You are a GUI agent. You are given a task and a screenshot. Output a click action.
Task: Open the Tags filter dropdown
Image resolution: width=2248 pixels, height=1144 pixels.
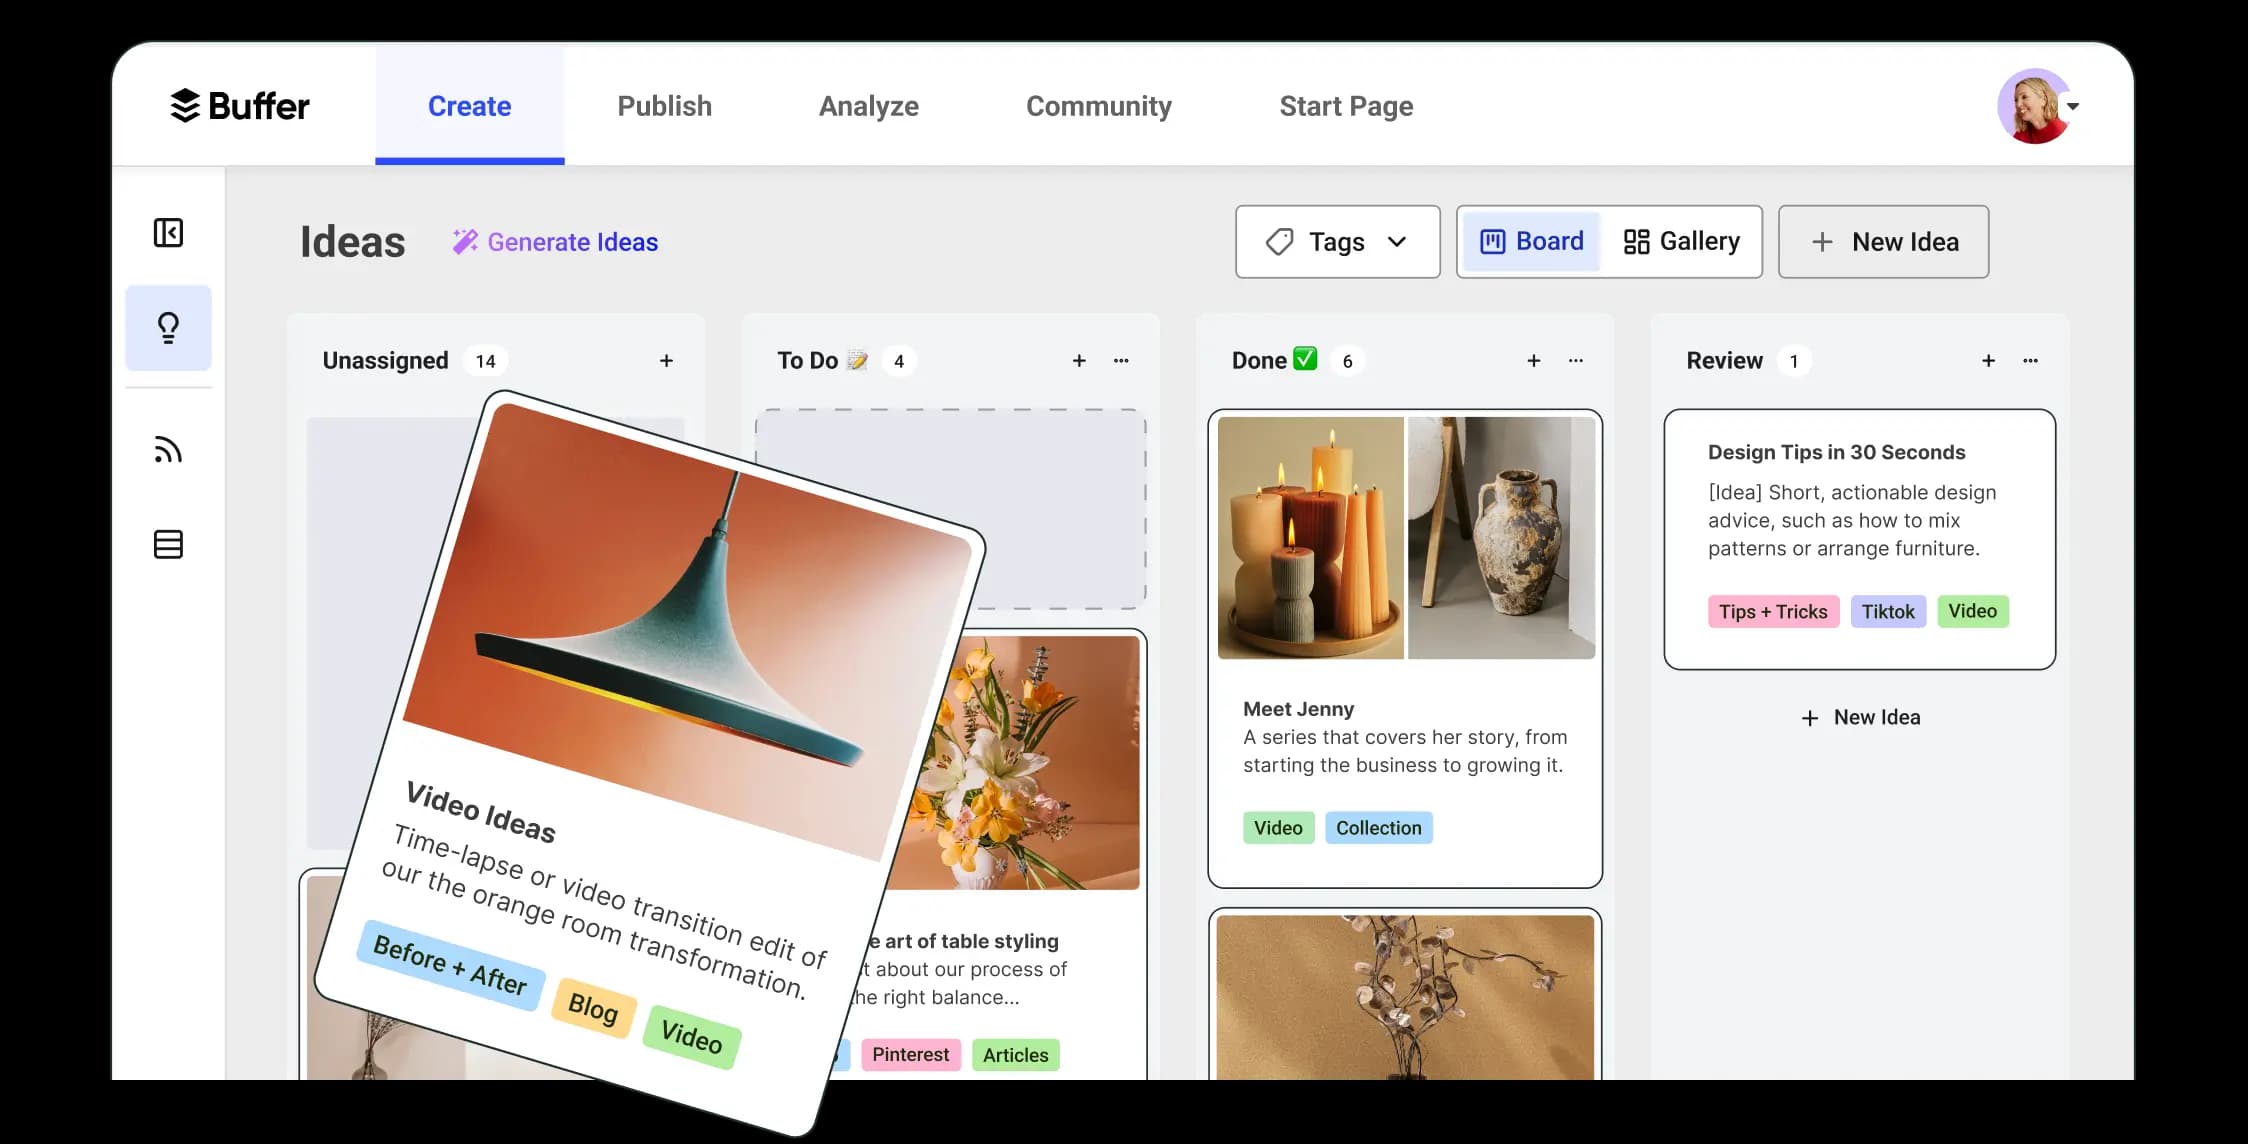tap(1337, 241)
